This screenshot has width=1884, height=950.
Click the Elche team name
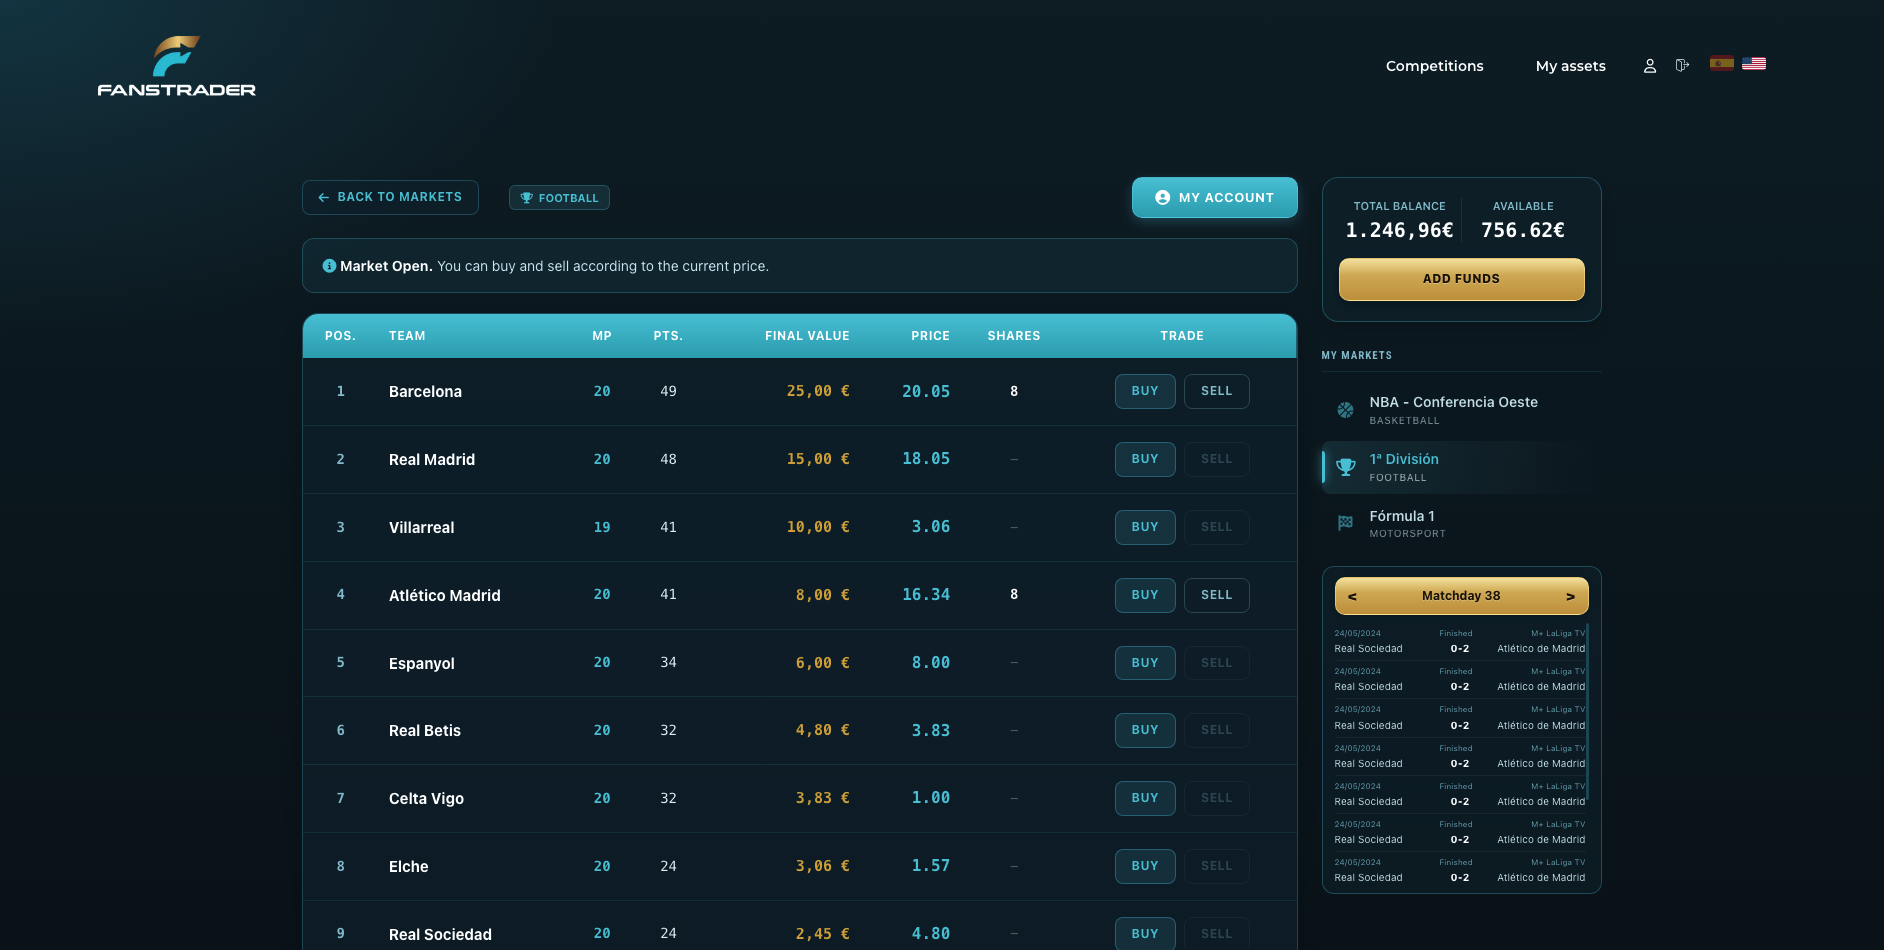(x=408, y=867)
